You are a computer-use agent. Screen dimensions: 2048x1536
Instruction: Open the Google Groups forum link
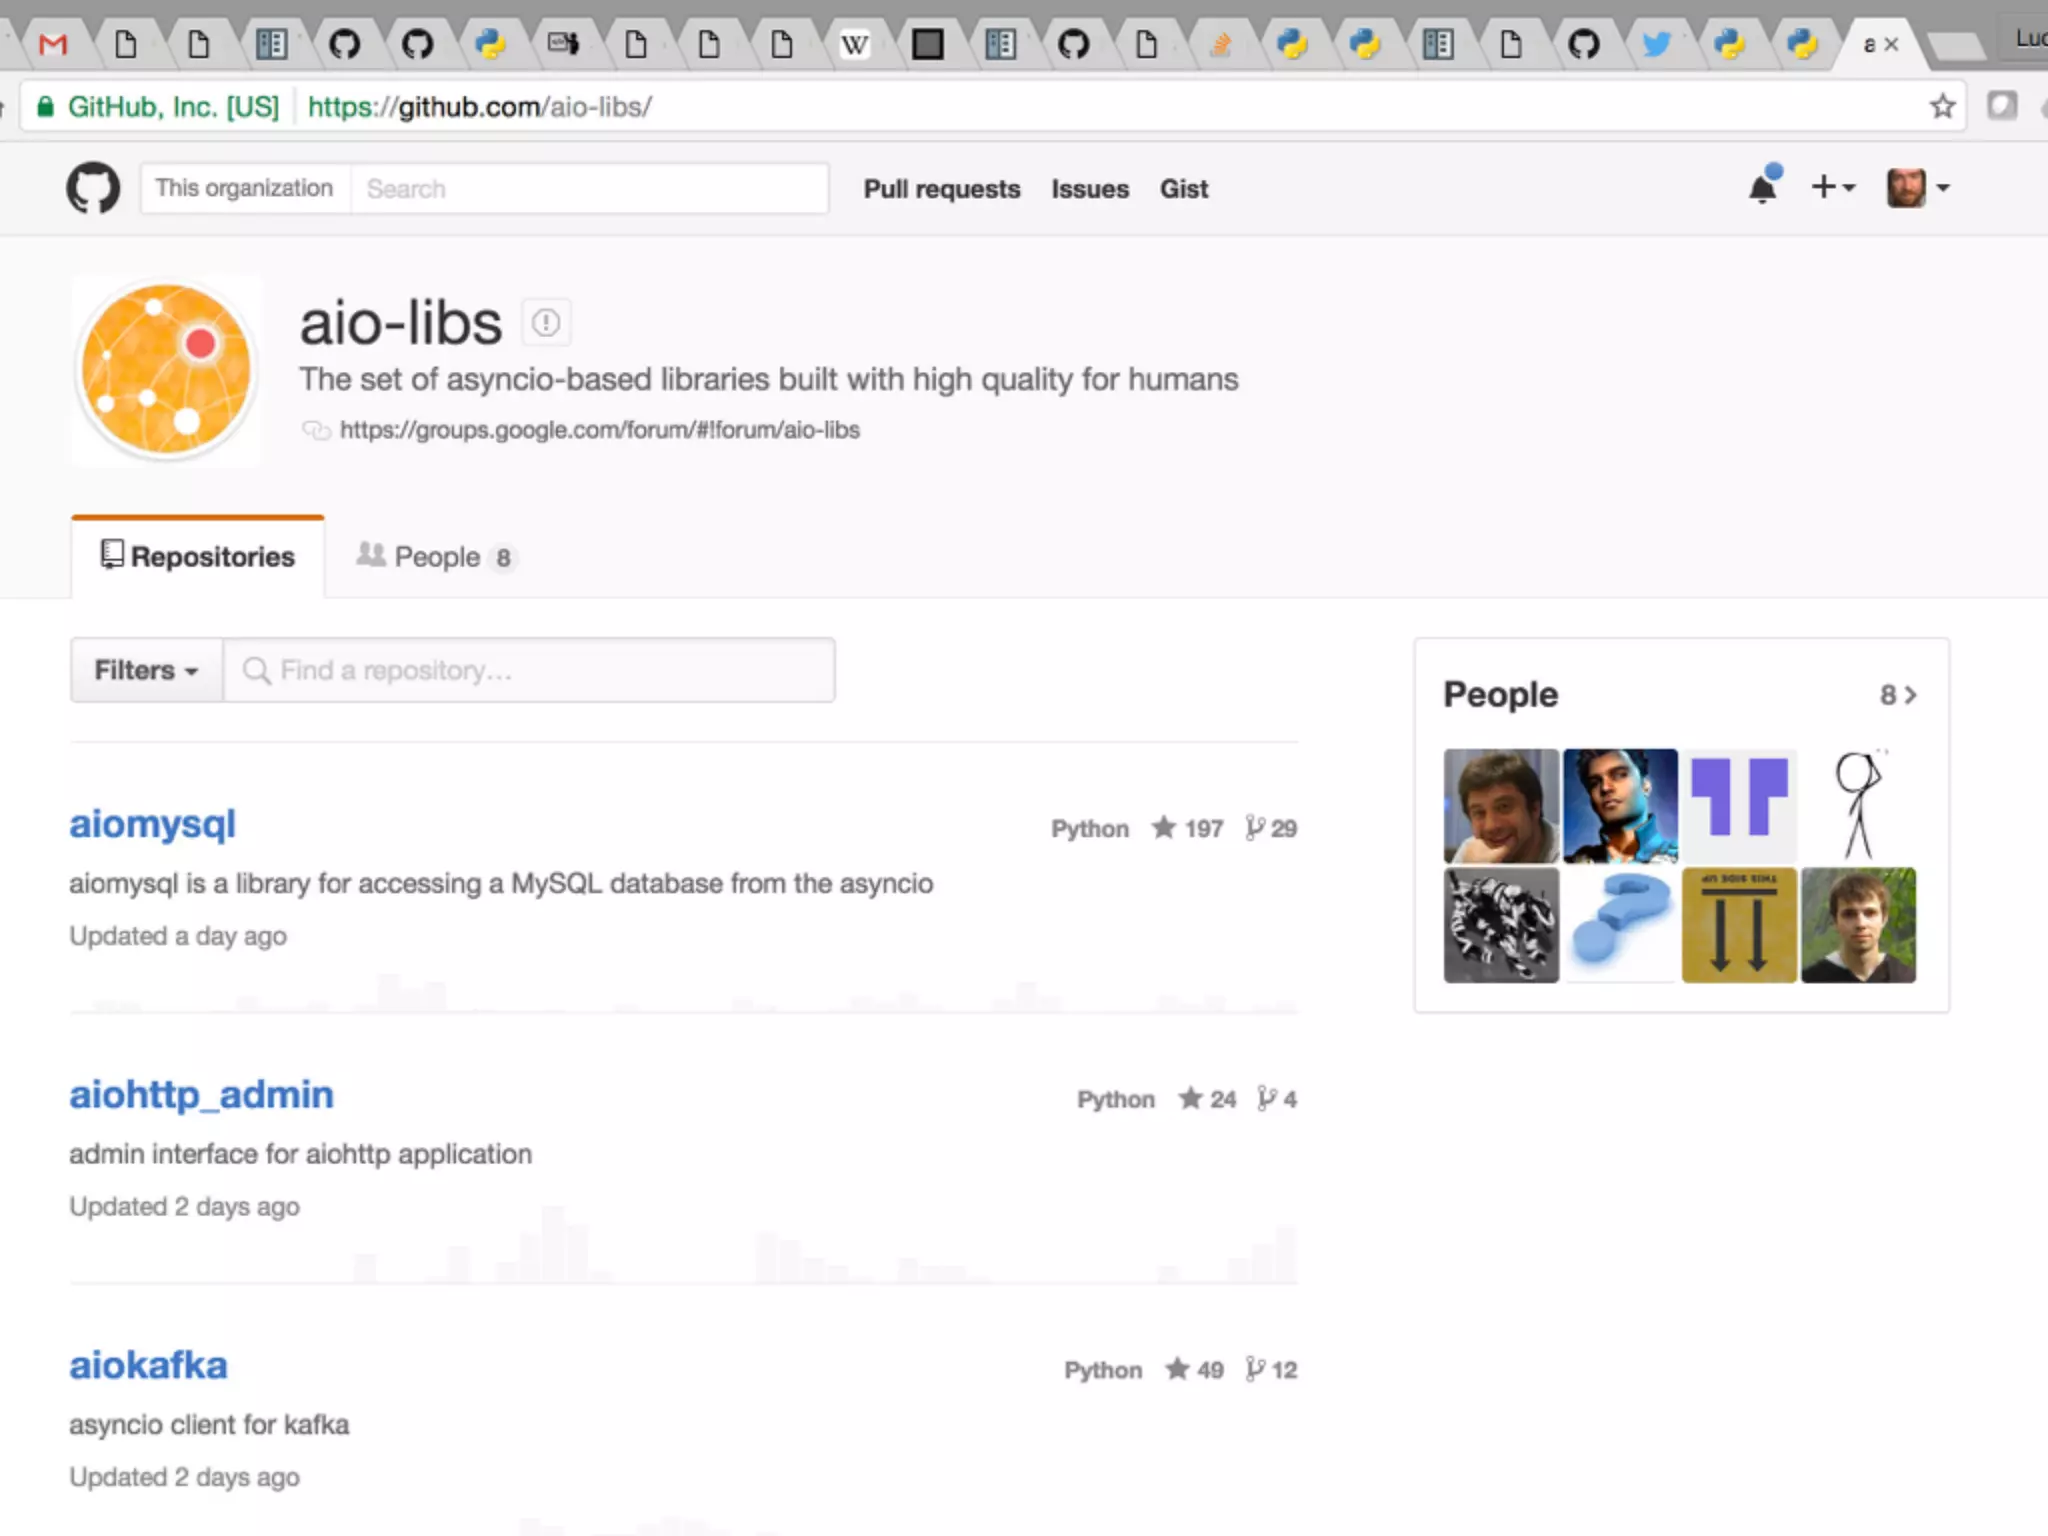coord(599,430)
